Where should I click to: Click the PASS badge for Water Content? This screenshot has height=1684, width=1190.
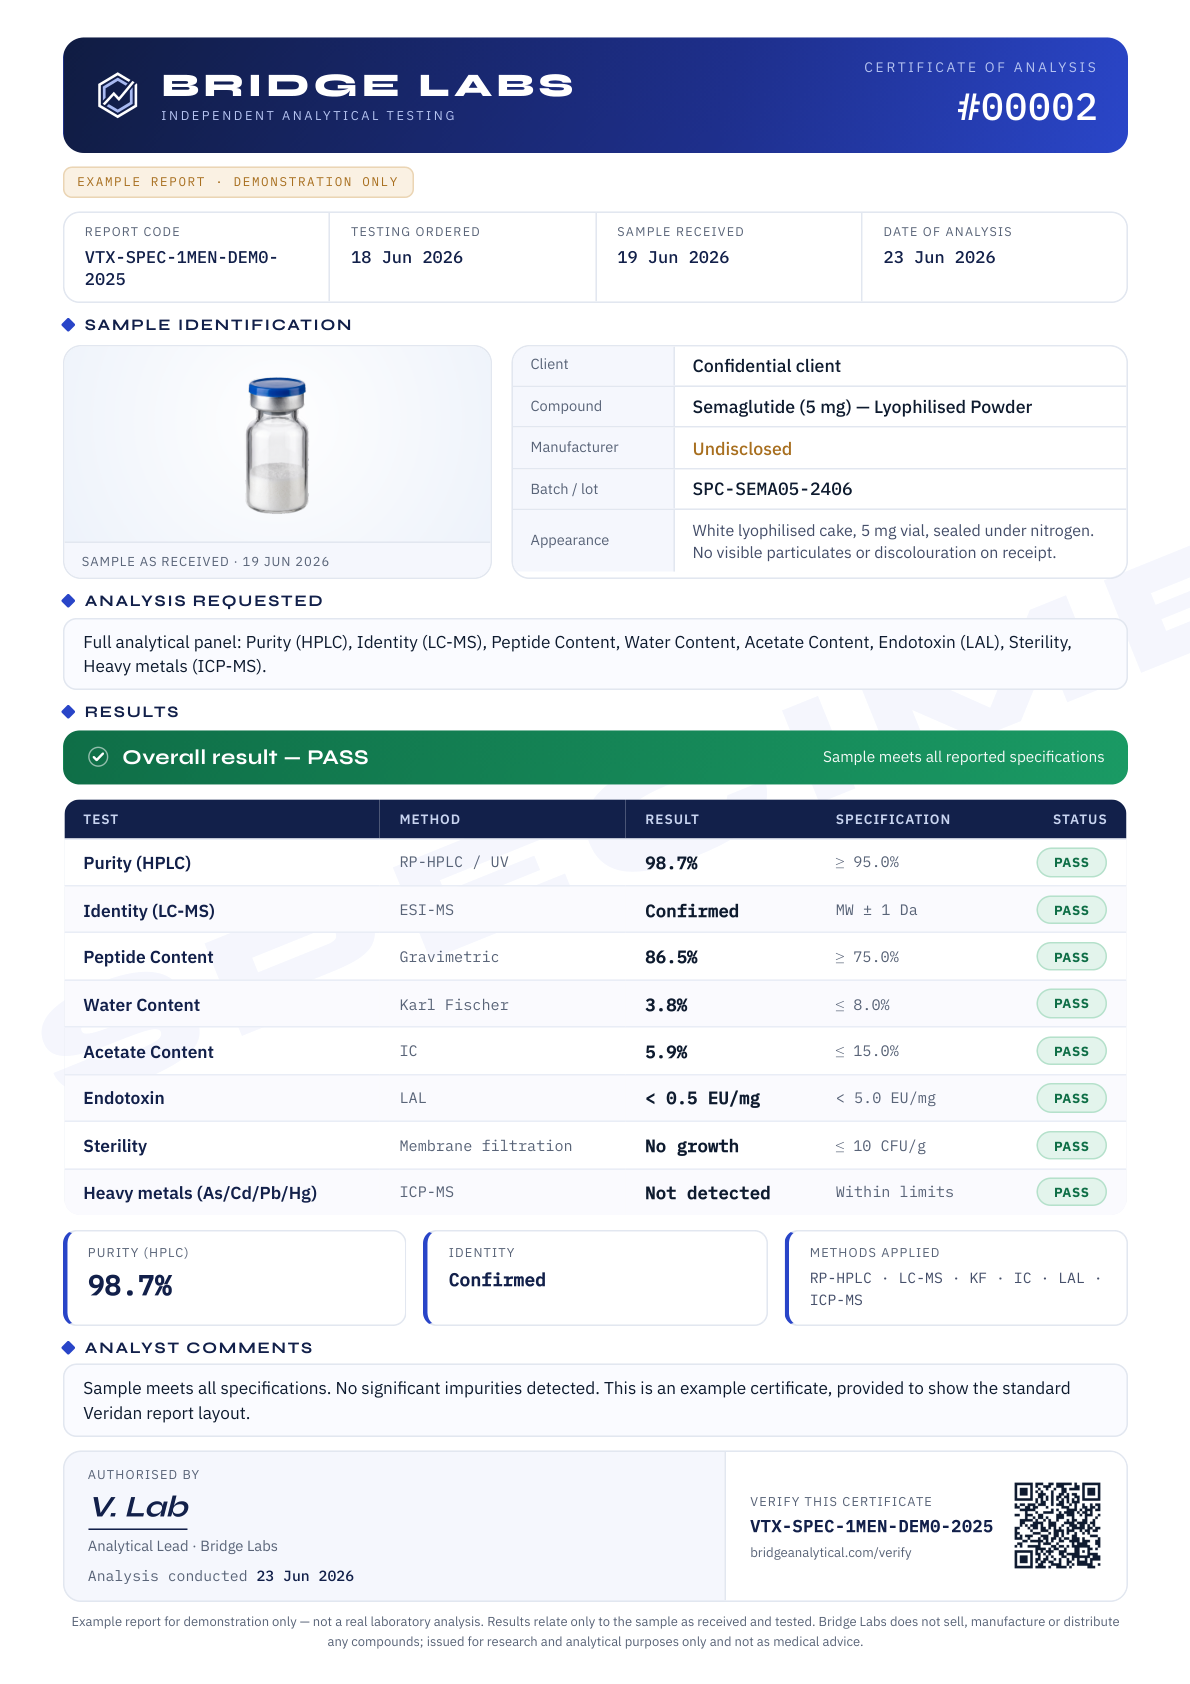point(1071,1004)
